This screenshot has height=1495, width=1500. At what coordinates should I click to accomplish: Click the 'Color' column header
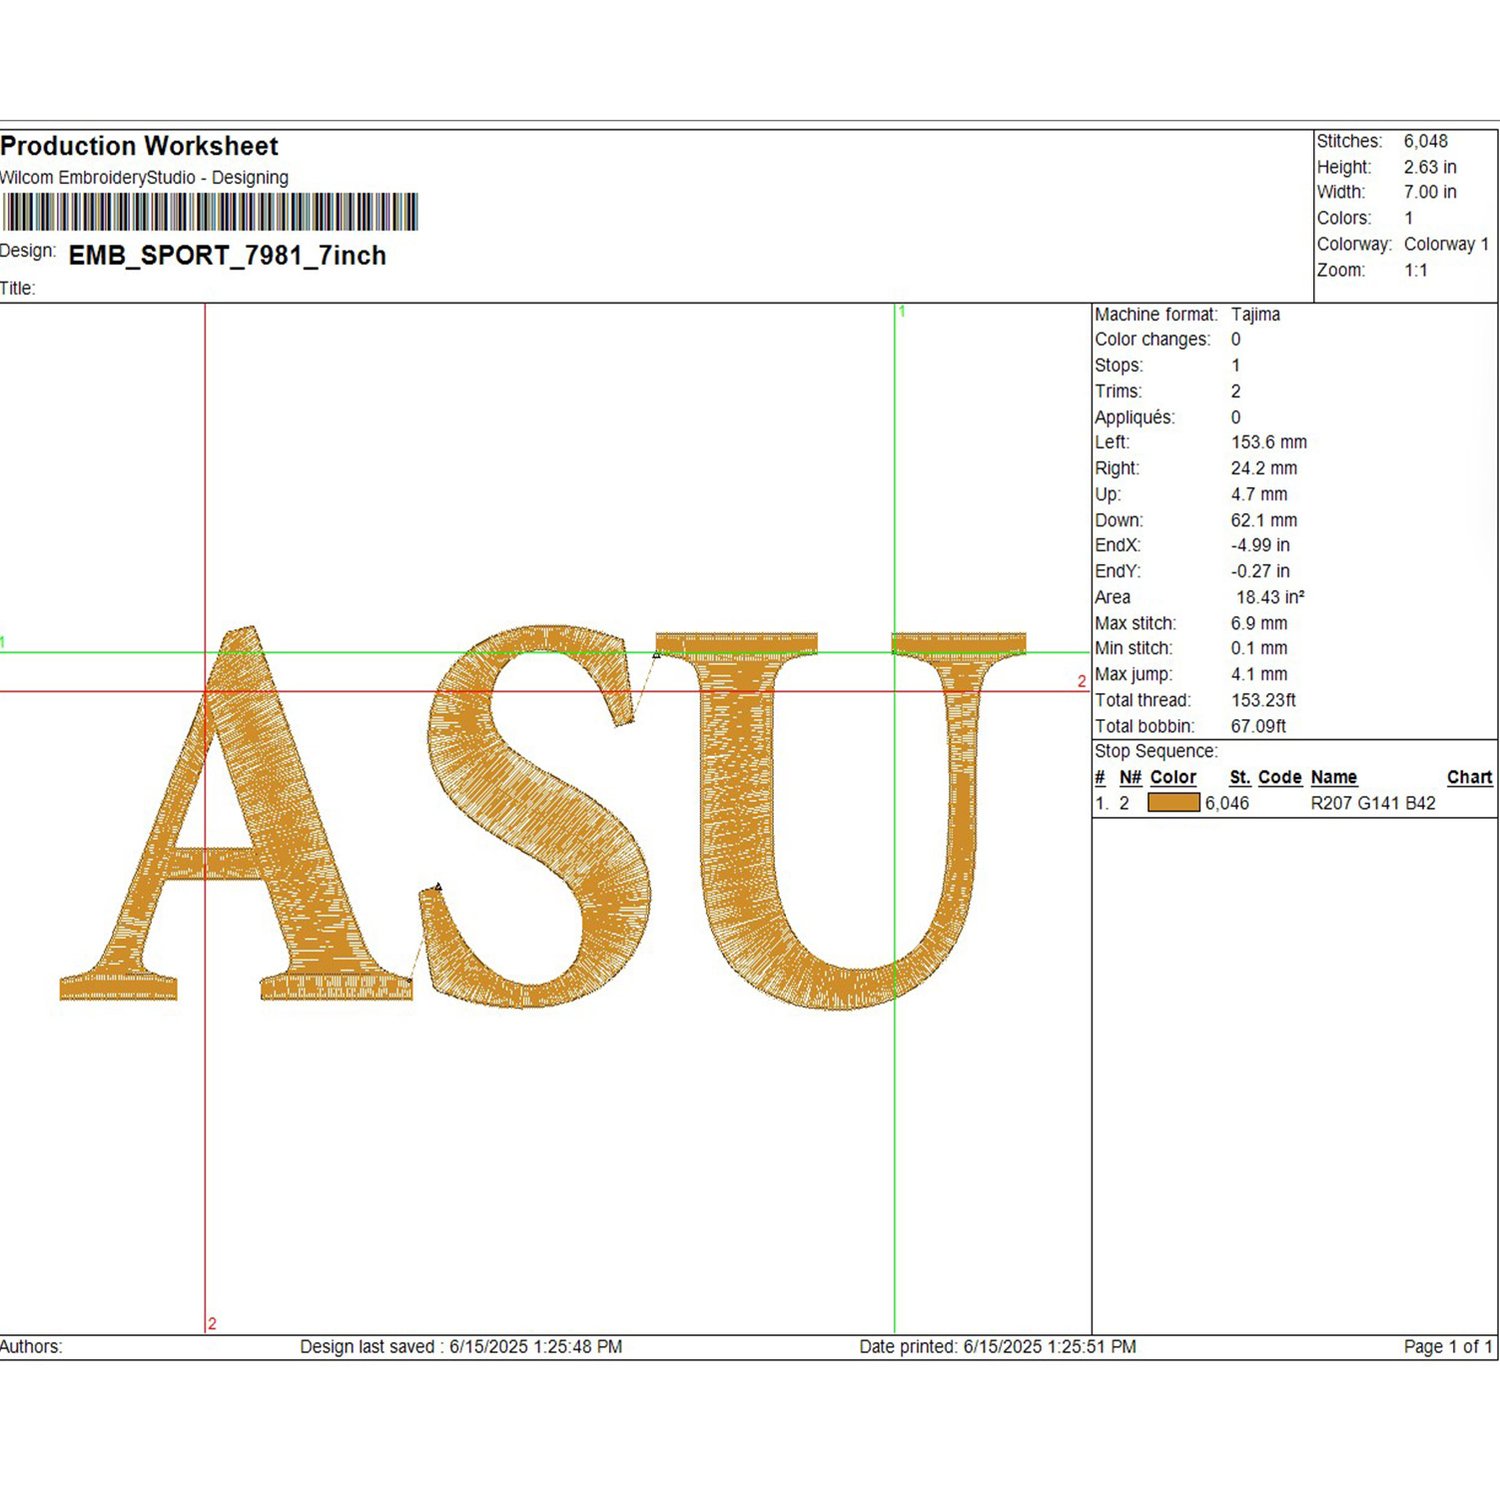click(x=1173, y=777)
